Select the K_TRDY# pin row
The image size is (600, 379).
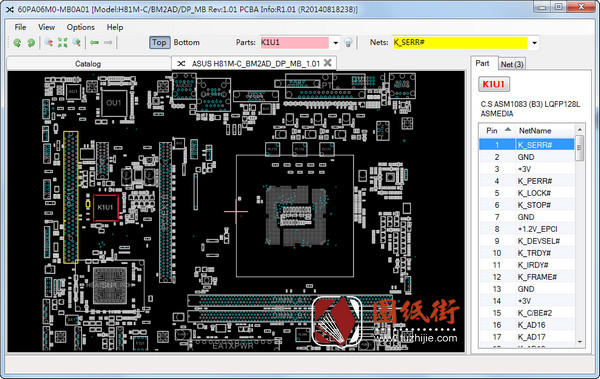527,253
